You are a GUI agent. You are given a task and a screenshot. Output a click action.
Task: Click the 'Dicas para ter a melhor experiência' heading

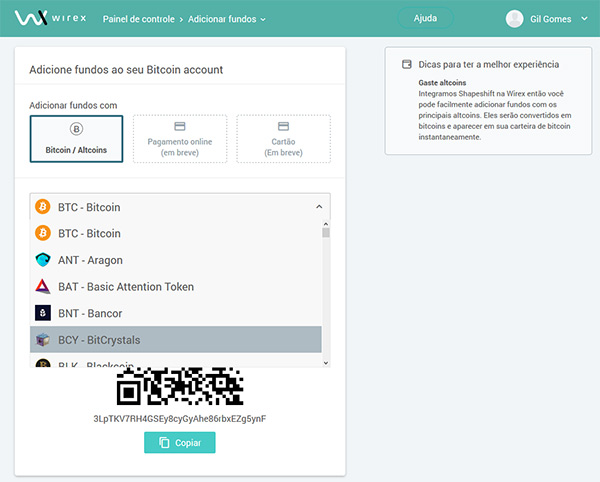click(x=489, y=64)
